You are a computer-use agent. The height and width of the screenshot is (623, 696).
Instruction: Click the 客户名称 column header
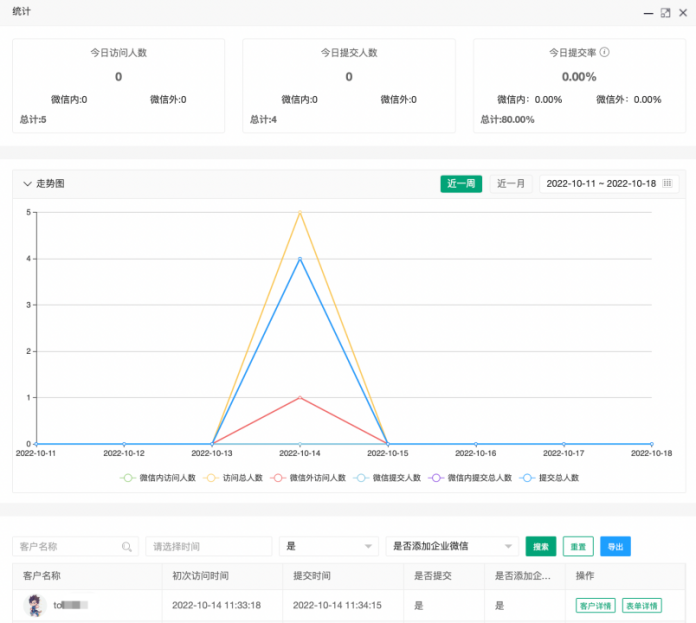pyautogui.click(x=42, y=576)
